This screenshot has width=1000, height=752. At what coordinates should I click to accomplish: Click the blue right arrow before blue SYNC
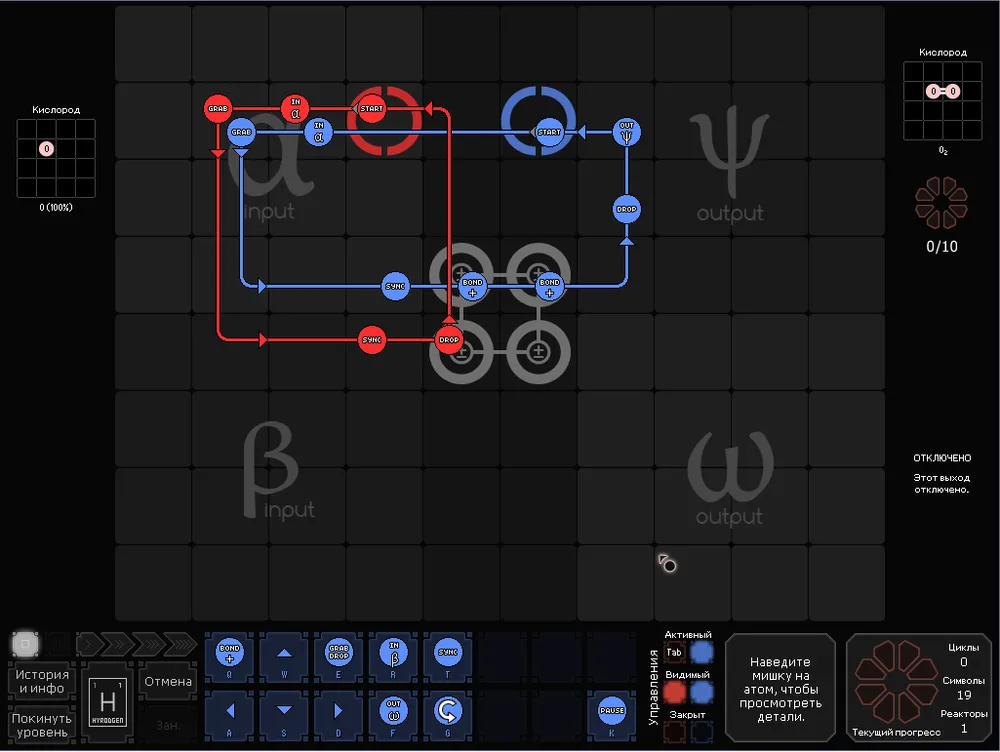click(x=262, y=286)
